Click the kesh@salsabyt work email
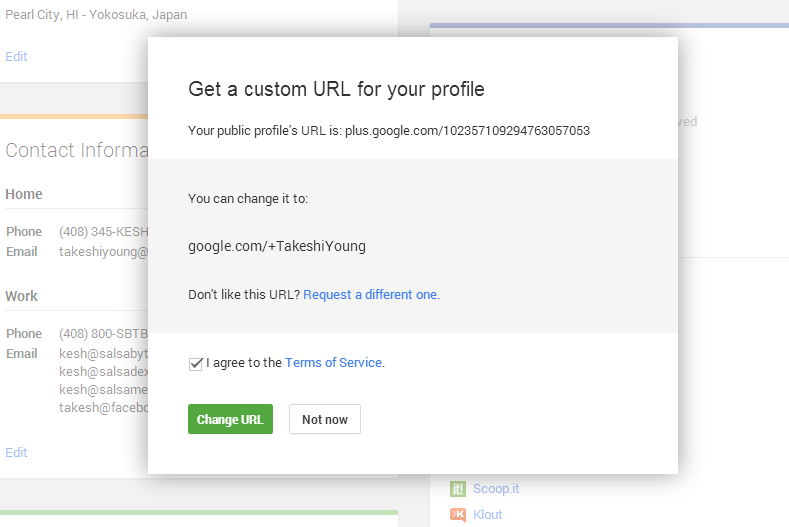Screen dimensions: 789x527 103,354
